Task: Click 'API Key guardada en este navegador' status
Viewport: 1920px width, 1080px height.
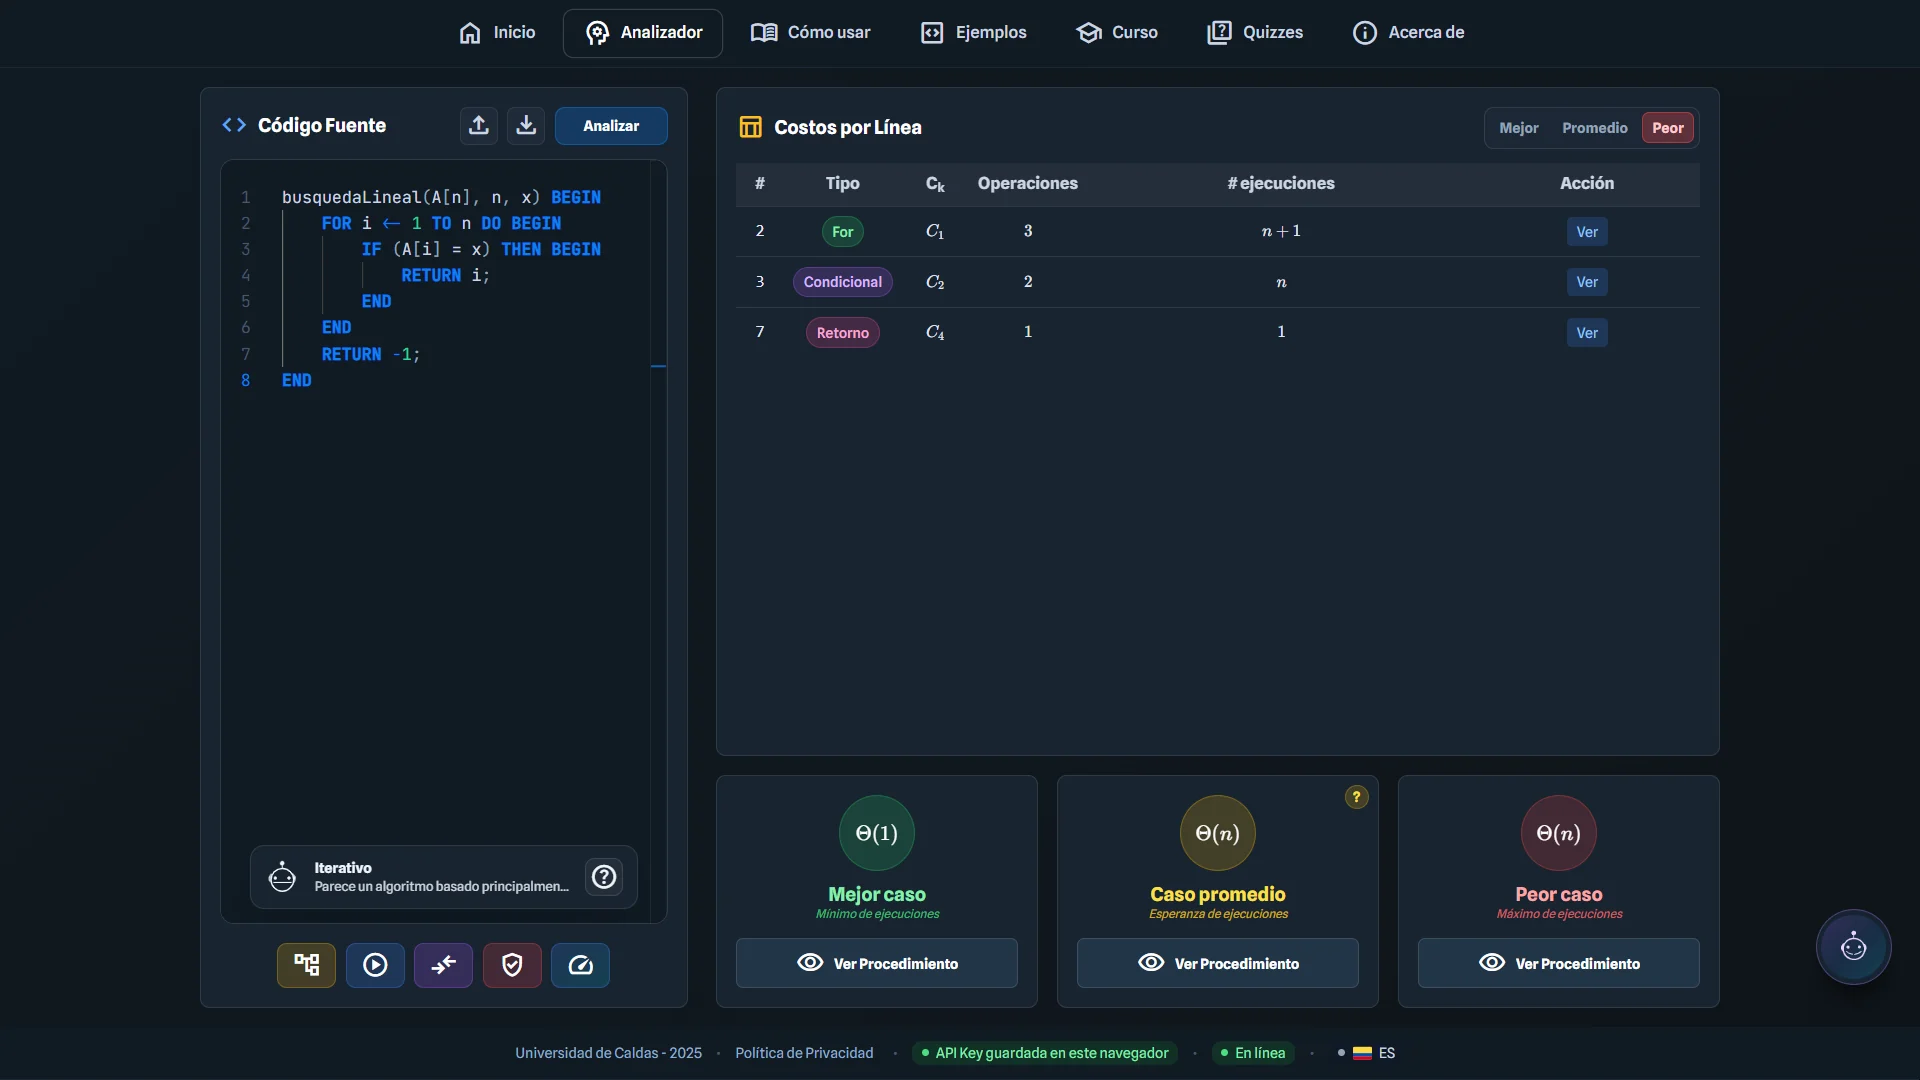Action: pos(1044,1053)
